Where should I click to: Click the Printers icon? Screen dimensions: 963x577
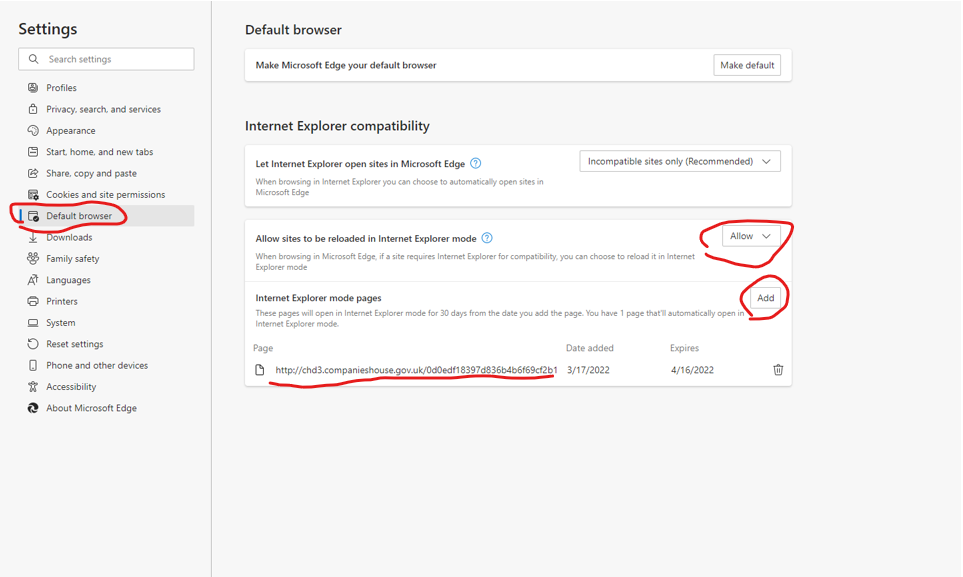pyautogui.click(x=33, y=301)
